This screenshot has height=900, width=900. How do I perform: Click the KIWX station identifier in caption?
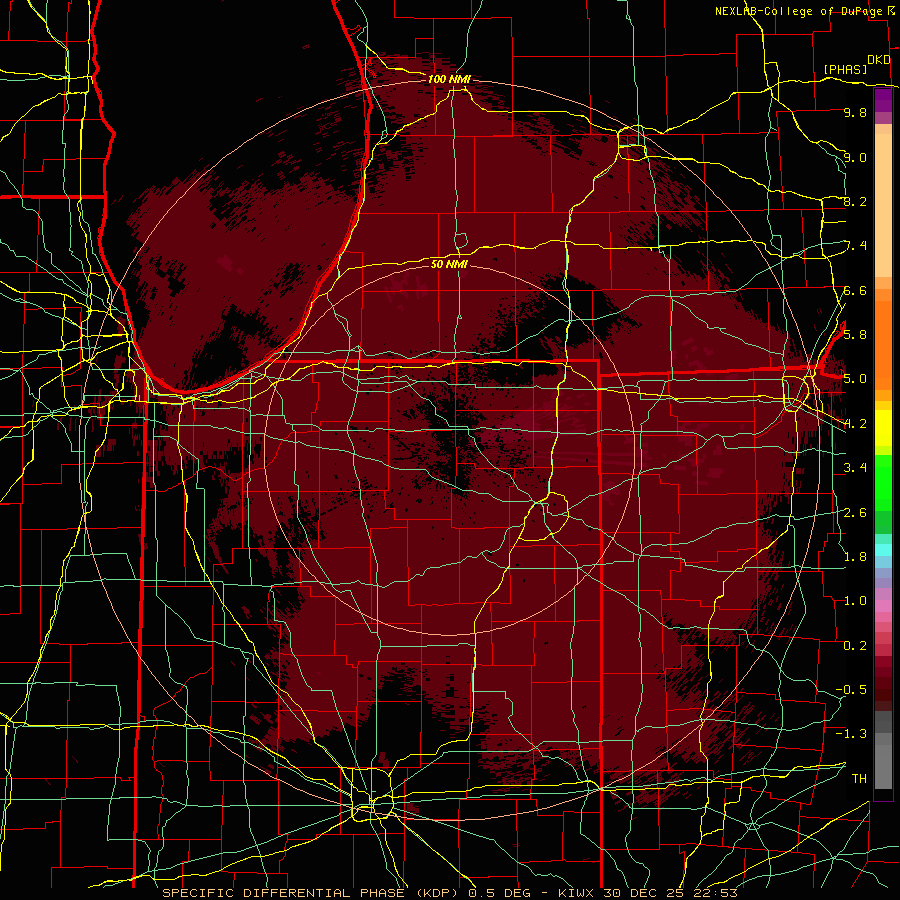577,893
